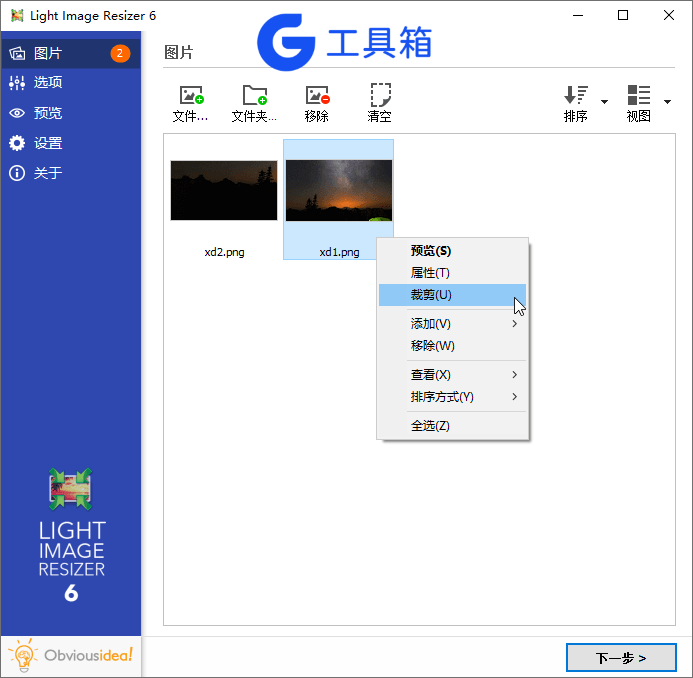Viewport: 693px width, 678px height.
Task: Open the Obviousidea! logo link
Action: 71,656
